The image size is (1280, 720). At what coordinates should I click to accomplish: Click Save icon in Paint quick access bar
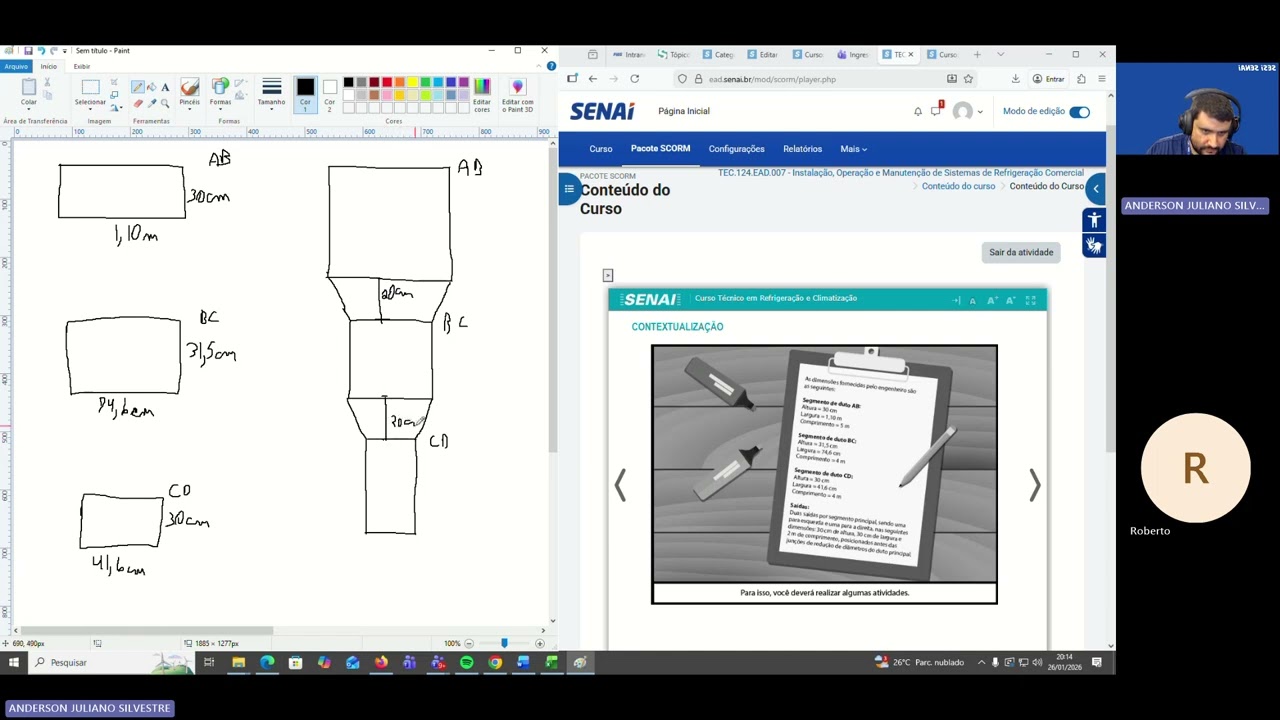[x=28, y=50]
